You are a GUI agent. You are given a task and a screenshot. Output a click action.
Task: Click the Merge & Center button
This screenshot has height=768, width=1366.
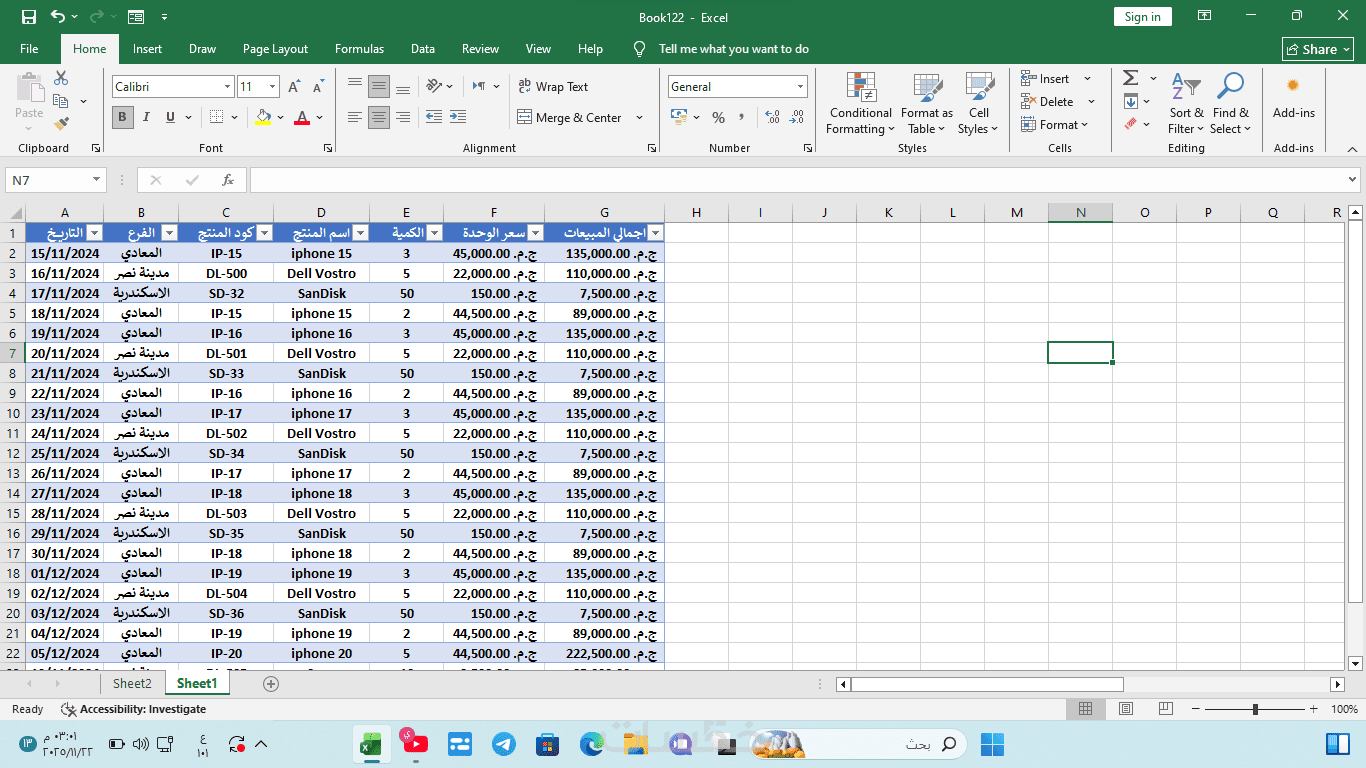click(x=570, y=117)
